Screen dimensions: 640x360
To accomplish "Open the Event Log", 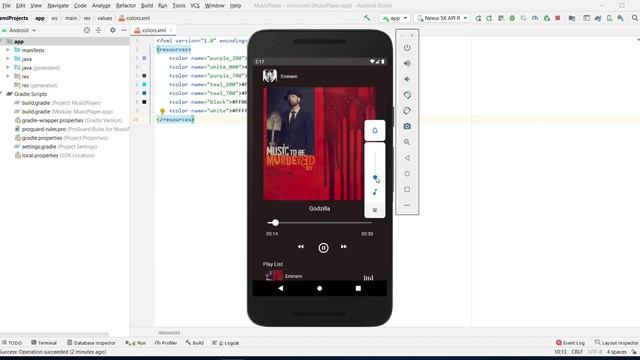I will click(570, 343).
